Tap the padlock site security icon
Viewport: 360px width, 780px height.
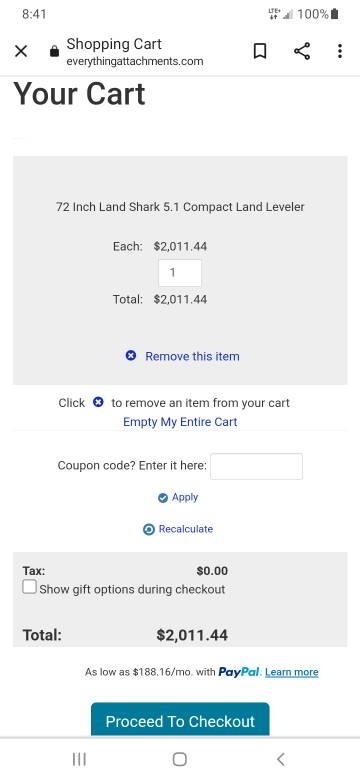[55, 51]
